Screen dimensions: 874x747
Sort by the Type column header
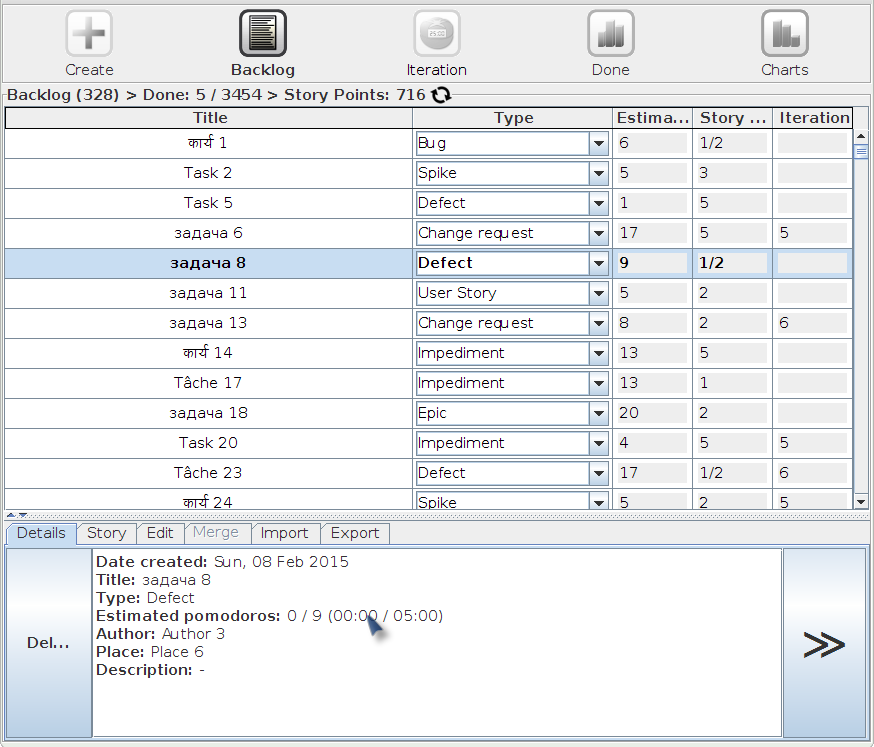click(x=513, y=118)
